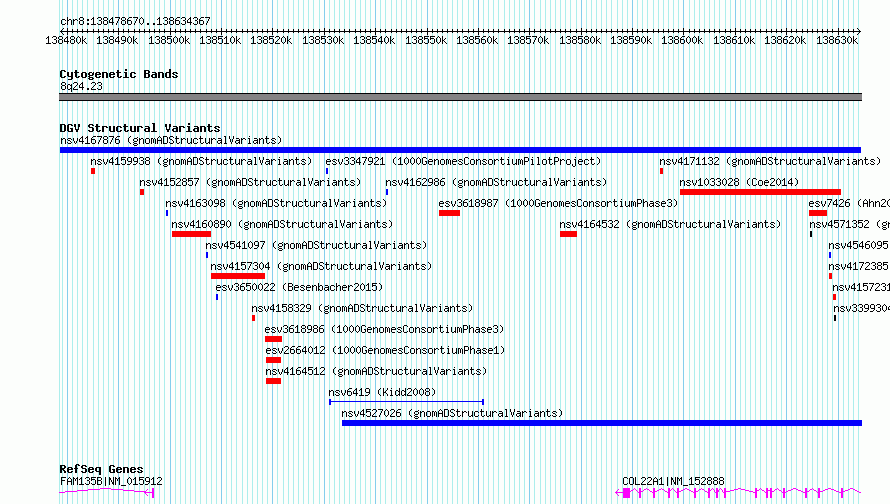Screen dimensions: 890x504
Task: Click the red esv7426 variant bar
Action: [818, 213]
